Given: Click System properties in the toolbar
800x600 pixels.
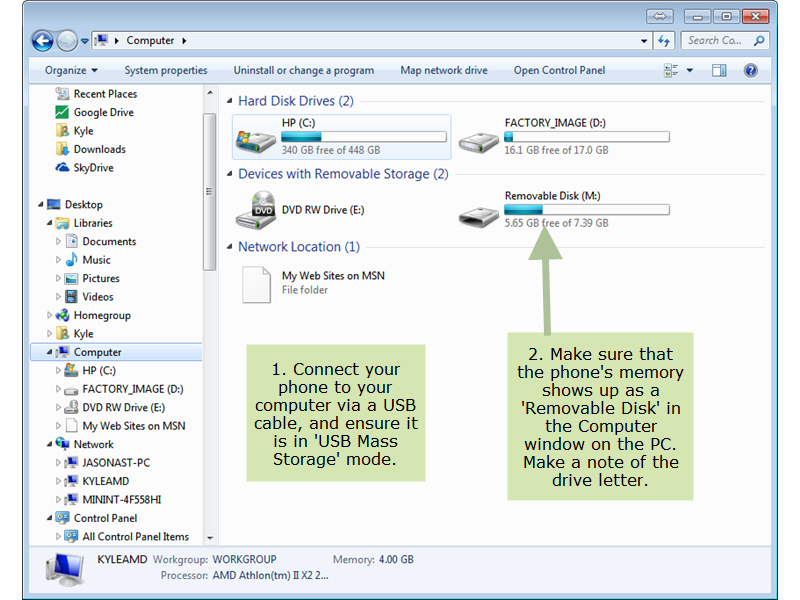Looking at the screenshot, I should point(166,70).
